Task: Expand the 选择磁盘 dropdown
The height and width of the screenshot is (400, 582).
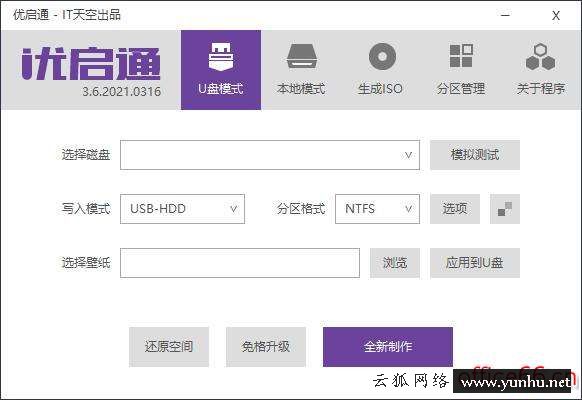Action: [270, 155]
